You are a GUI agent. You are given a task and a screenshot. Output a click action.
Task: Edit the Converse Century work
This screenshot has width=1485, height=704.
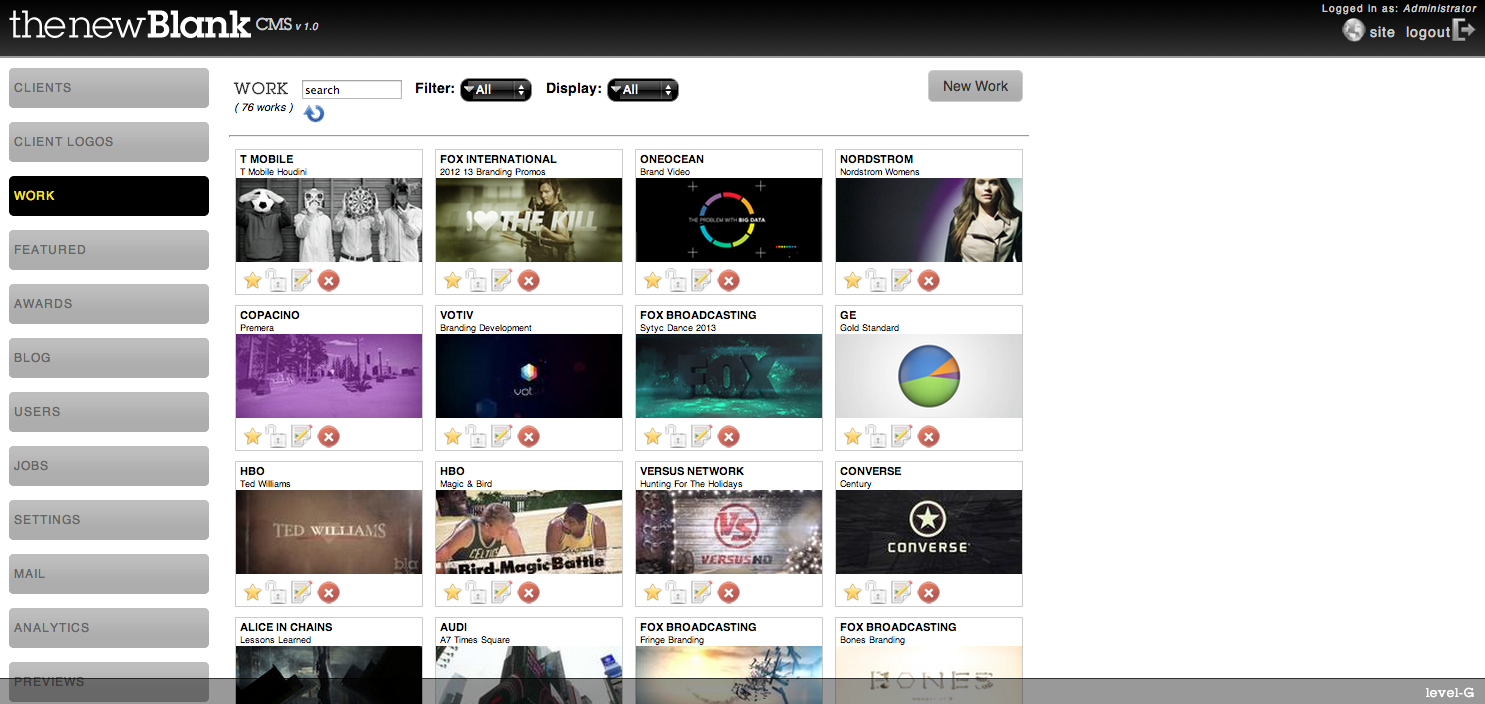902,592
